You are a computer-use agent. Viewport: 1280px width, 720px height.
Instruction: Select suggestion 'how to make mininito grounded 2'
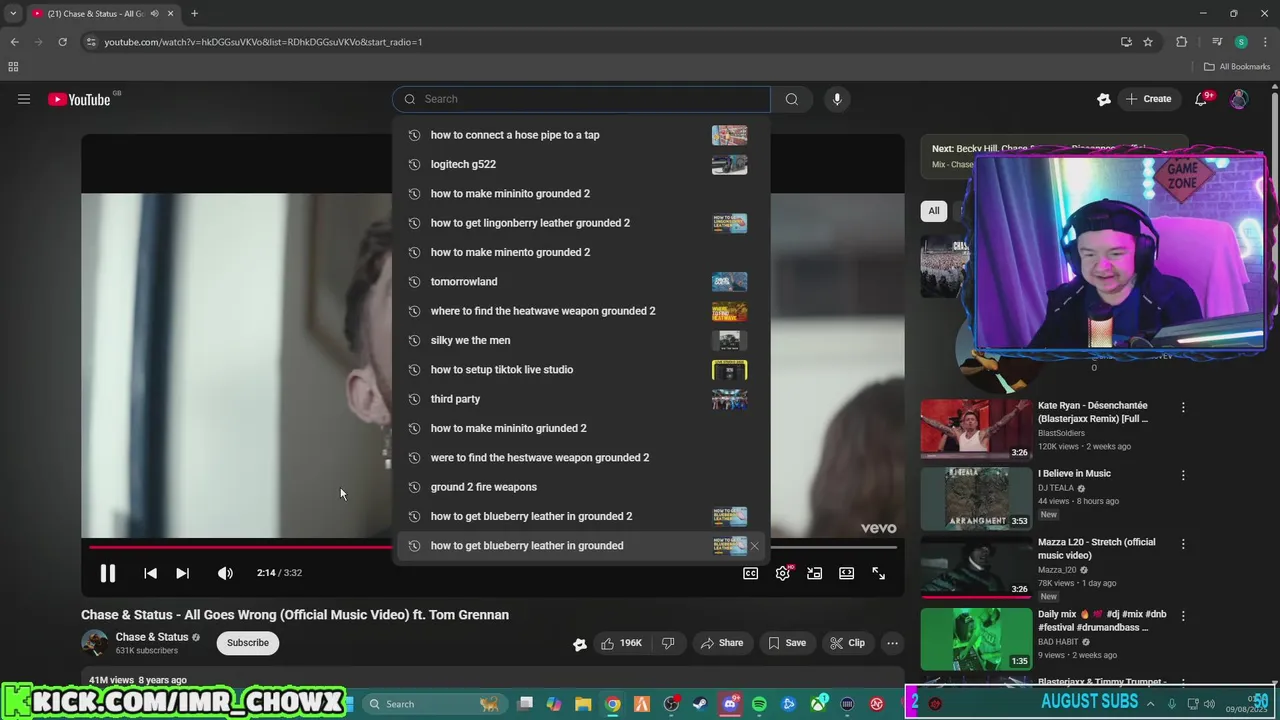(581, 193)
